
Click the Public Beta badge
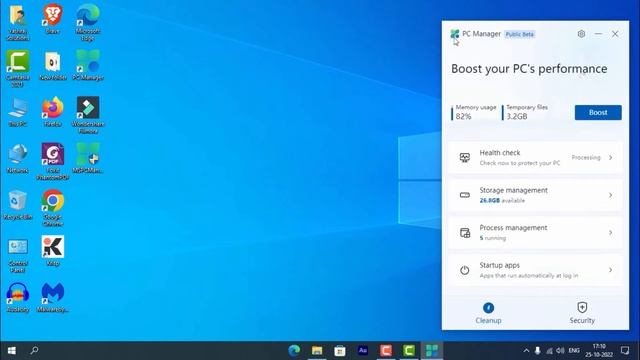[x=520, y=34]
